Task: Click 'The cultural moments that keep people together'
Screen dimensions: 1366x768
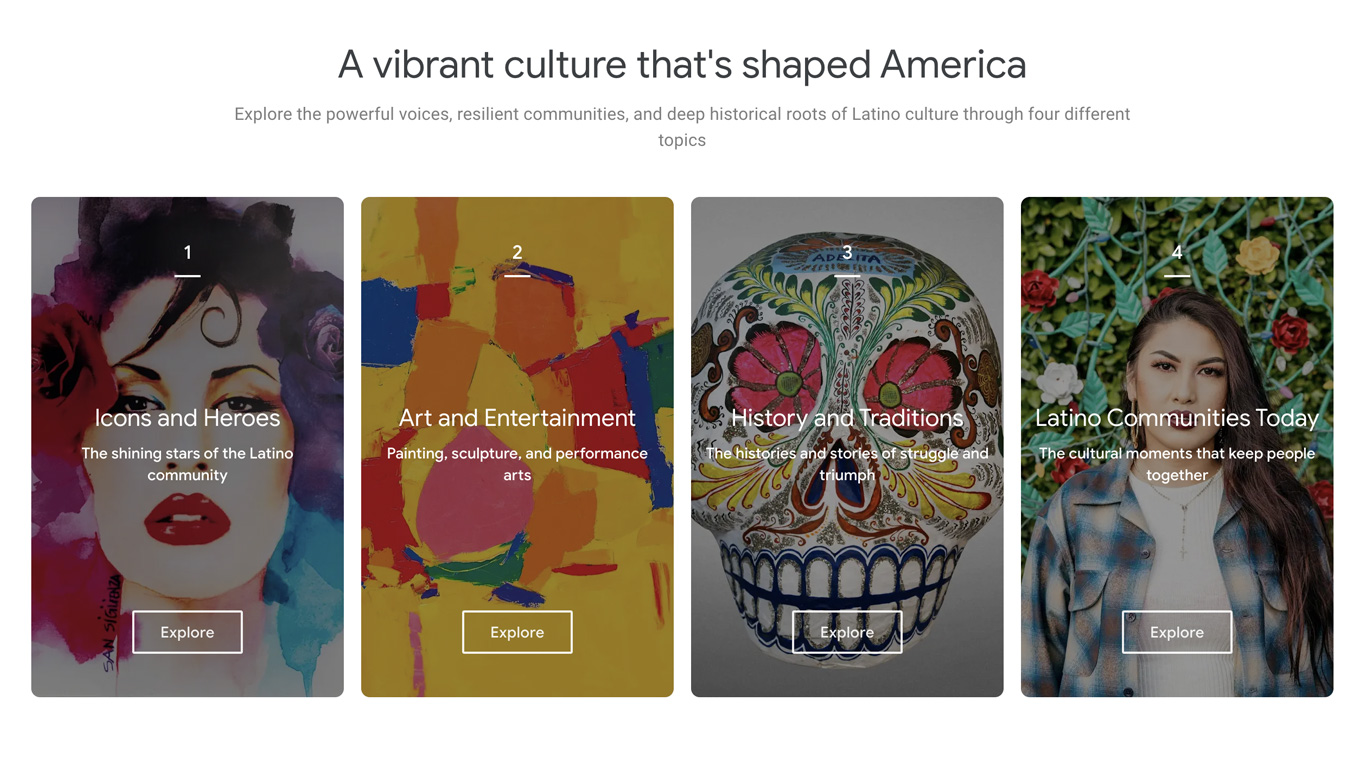Action: pyautogui.click(x=1176, y=464)
